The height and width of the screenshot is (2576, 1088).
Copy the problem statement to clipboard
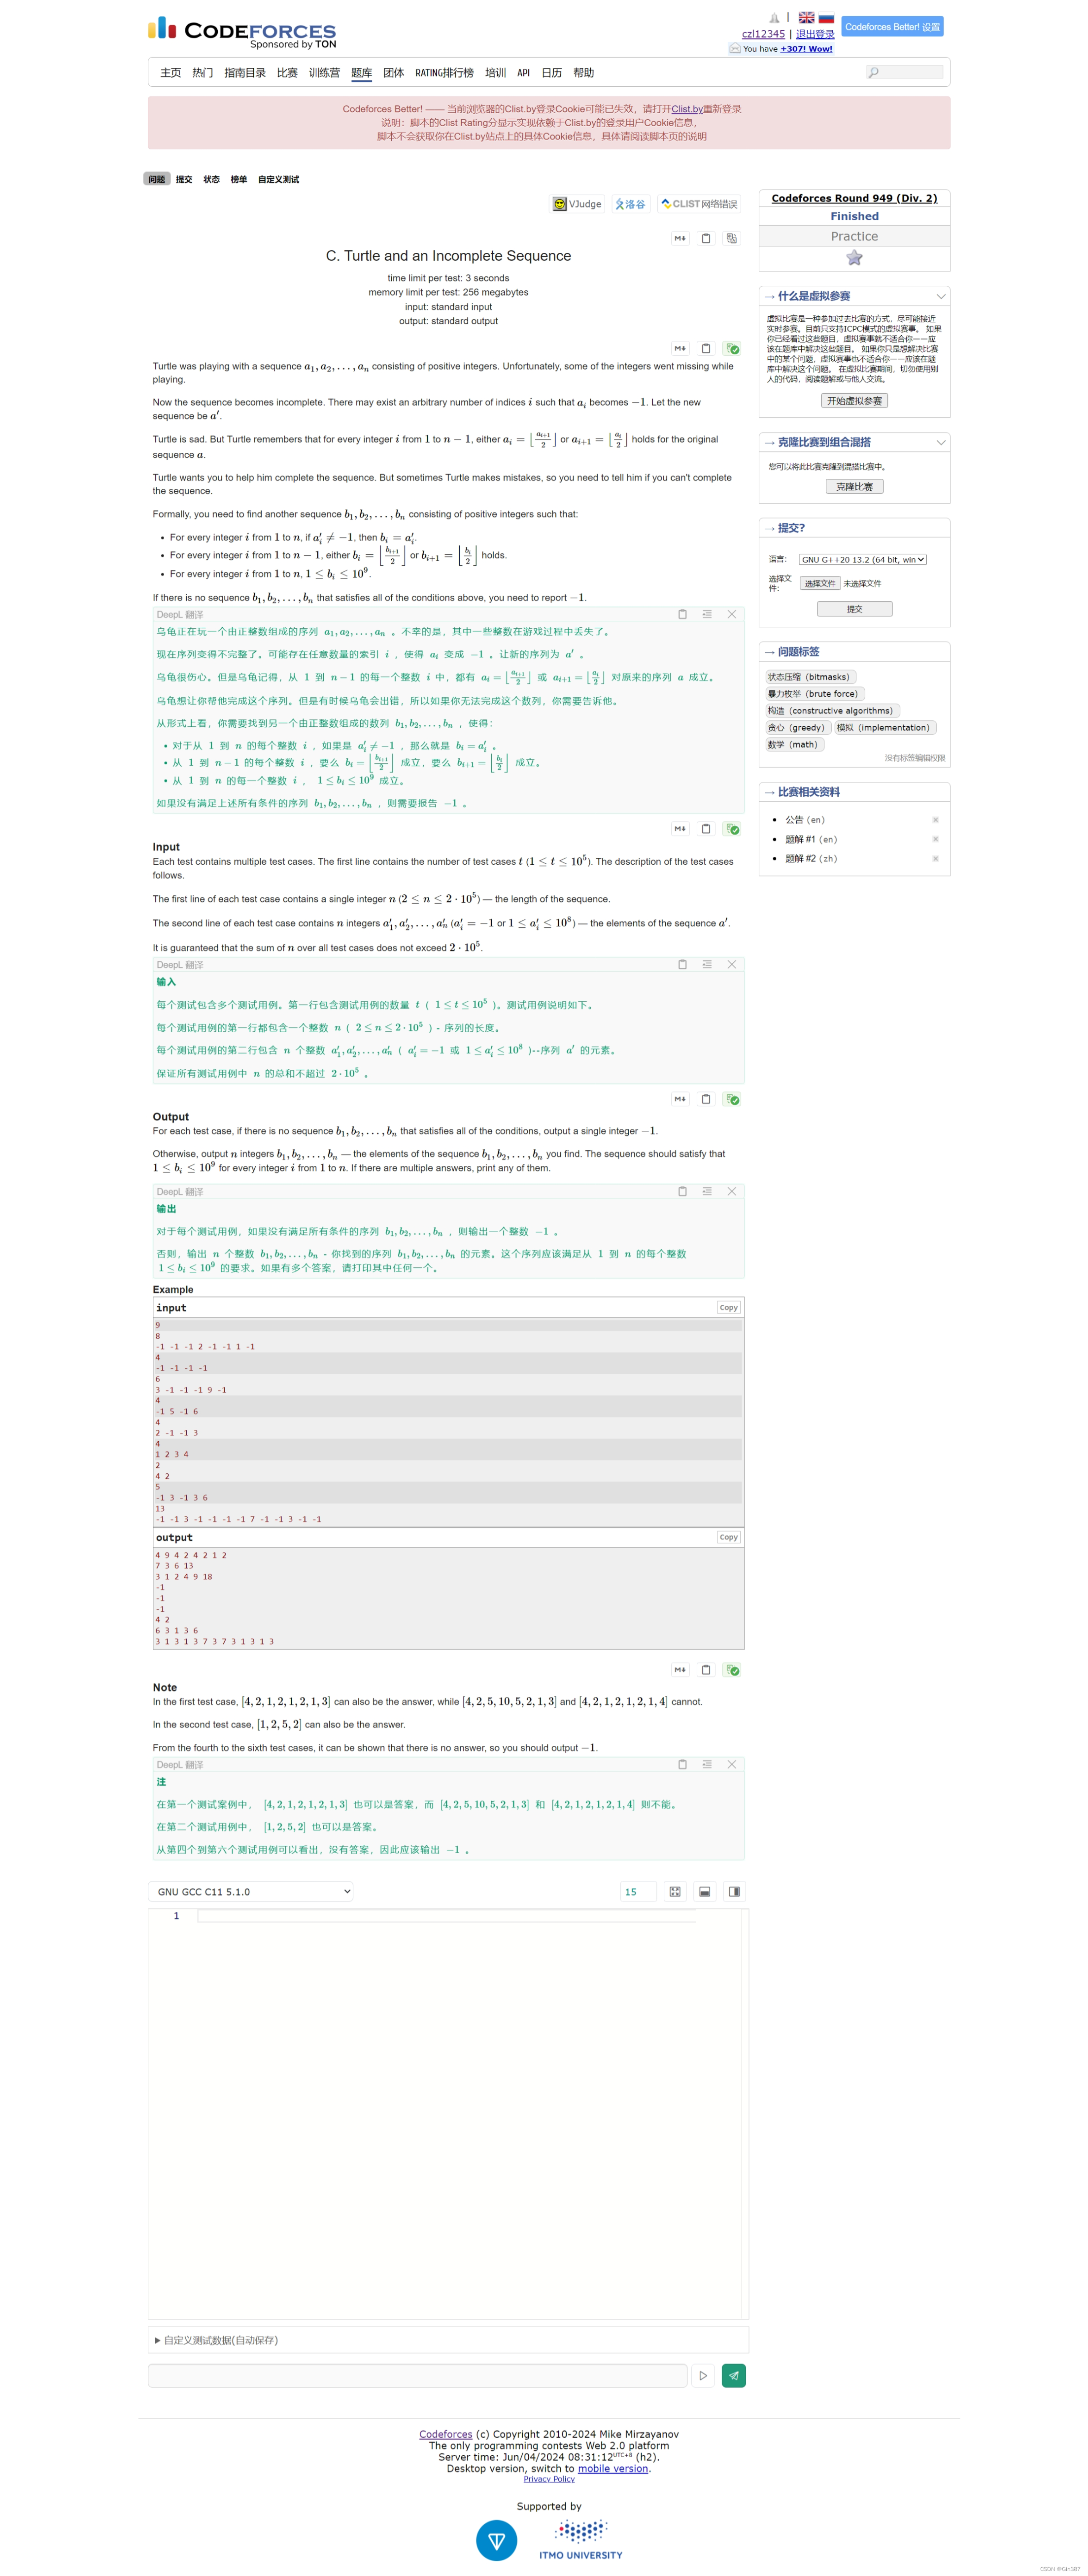(707, 238)
